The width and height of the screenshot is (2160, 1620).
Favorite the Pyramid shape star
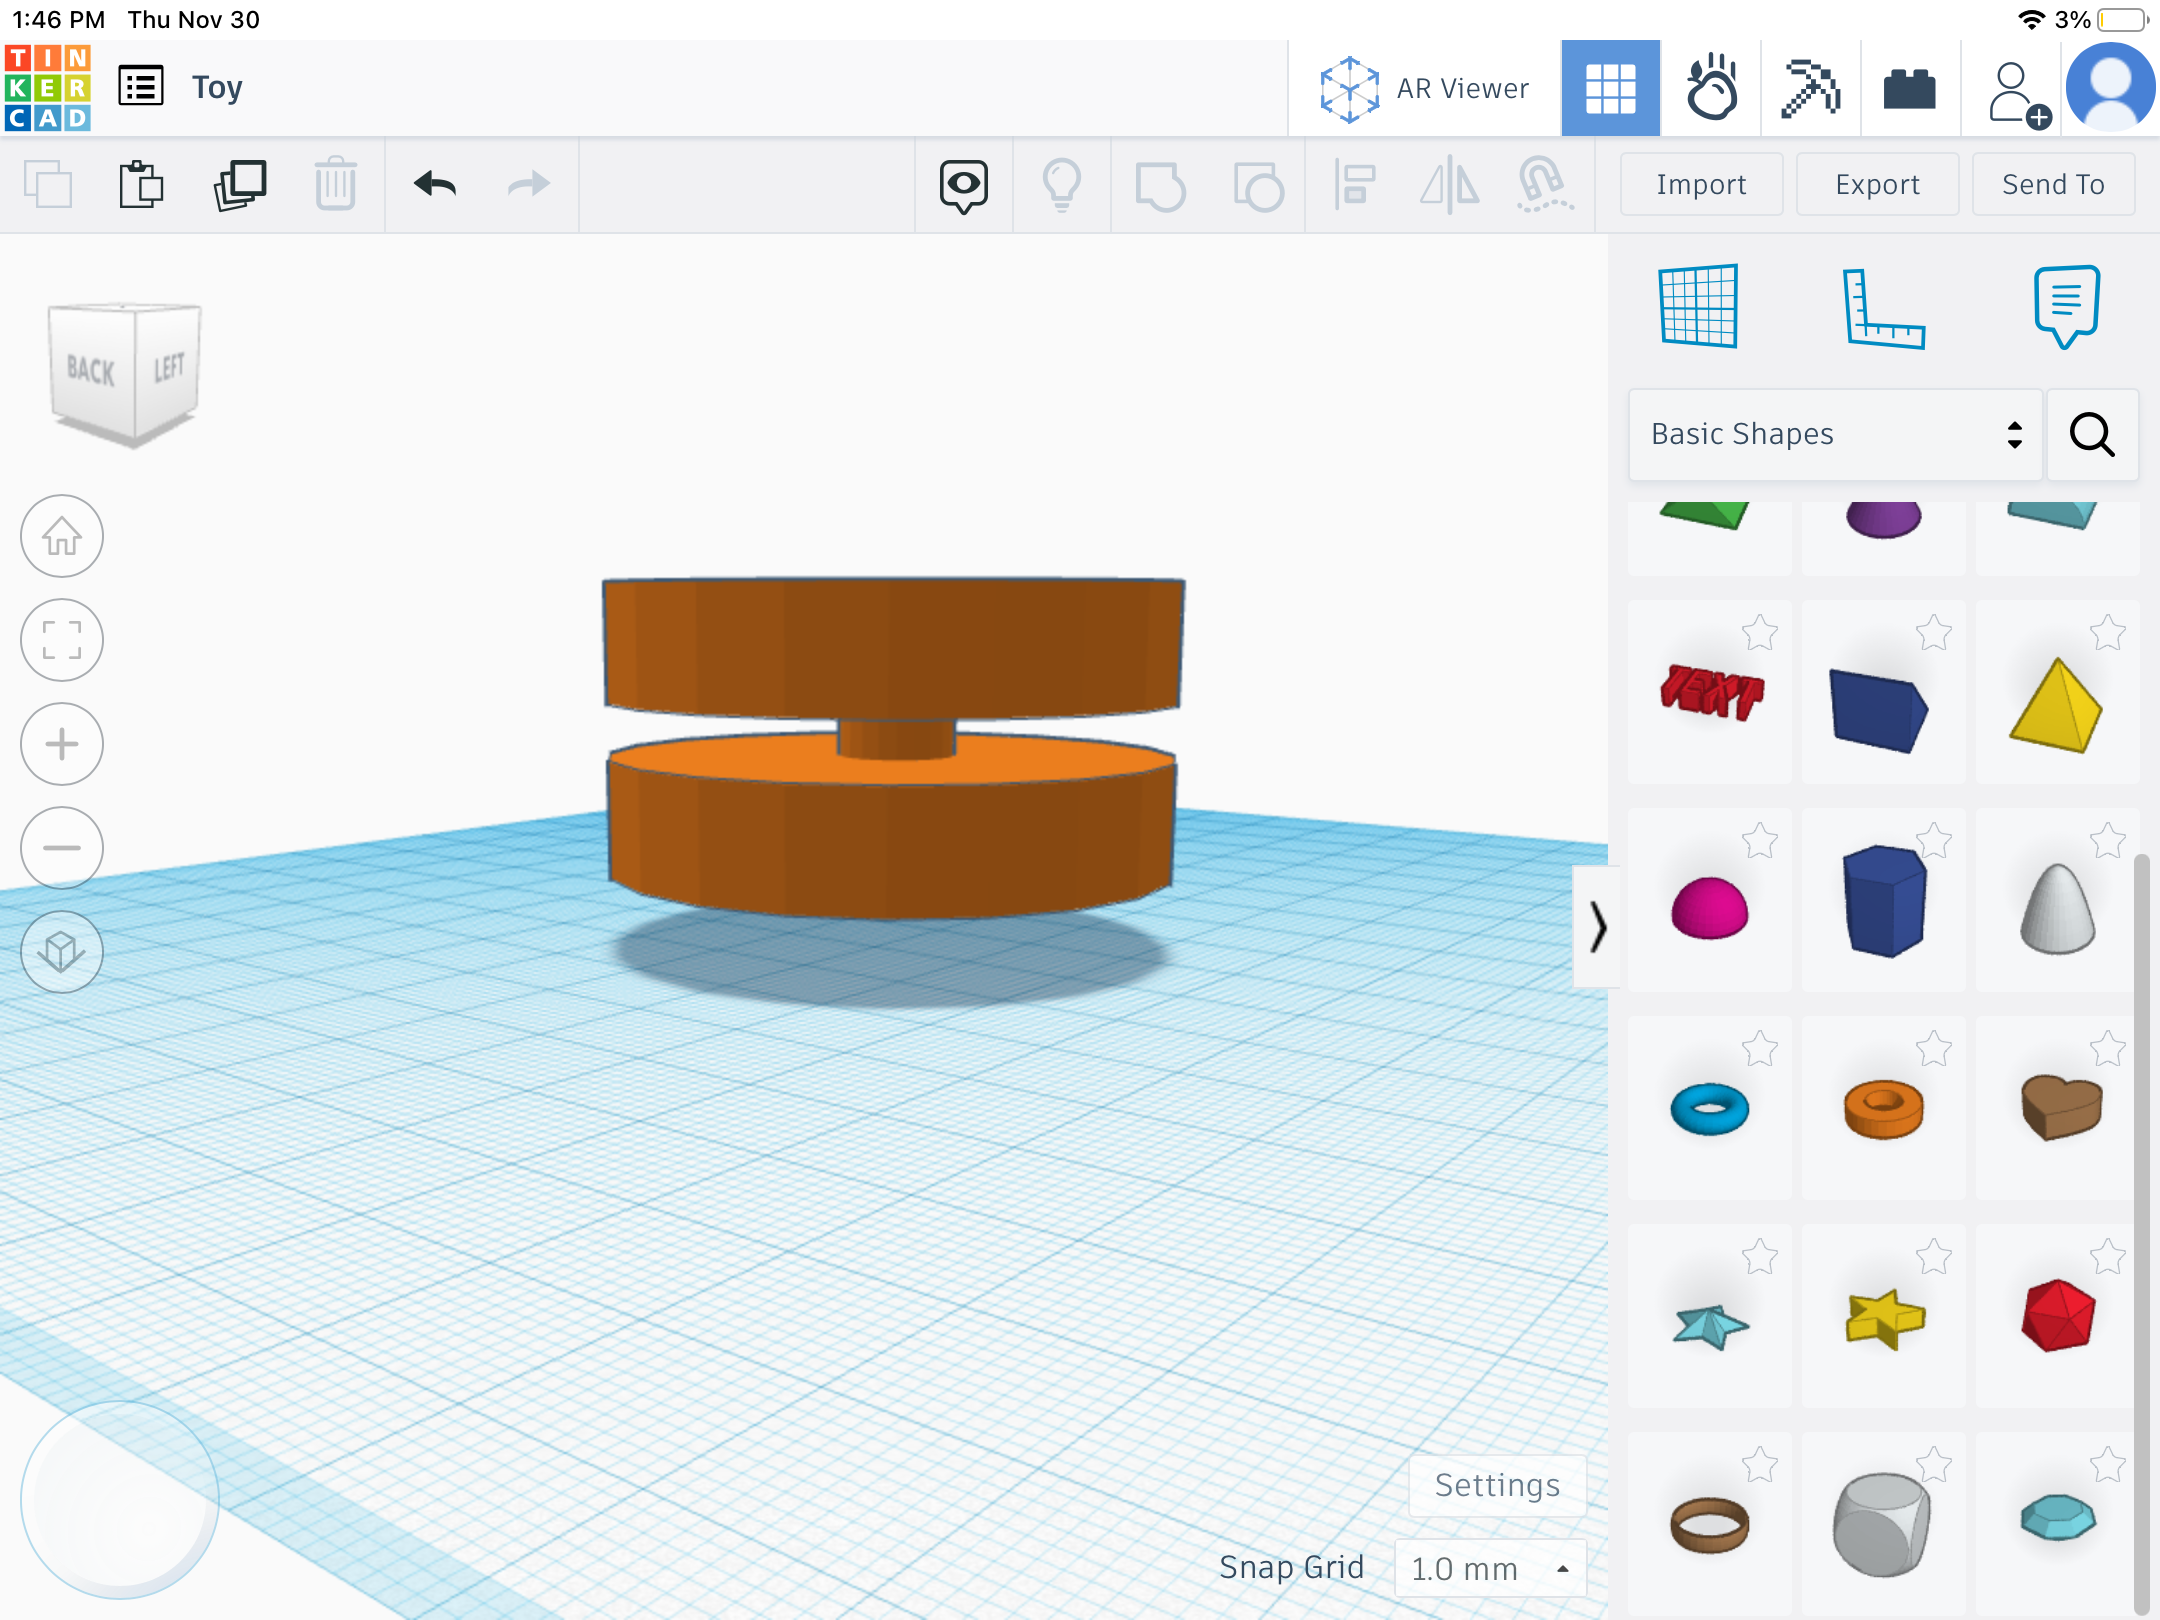2108,633
